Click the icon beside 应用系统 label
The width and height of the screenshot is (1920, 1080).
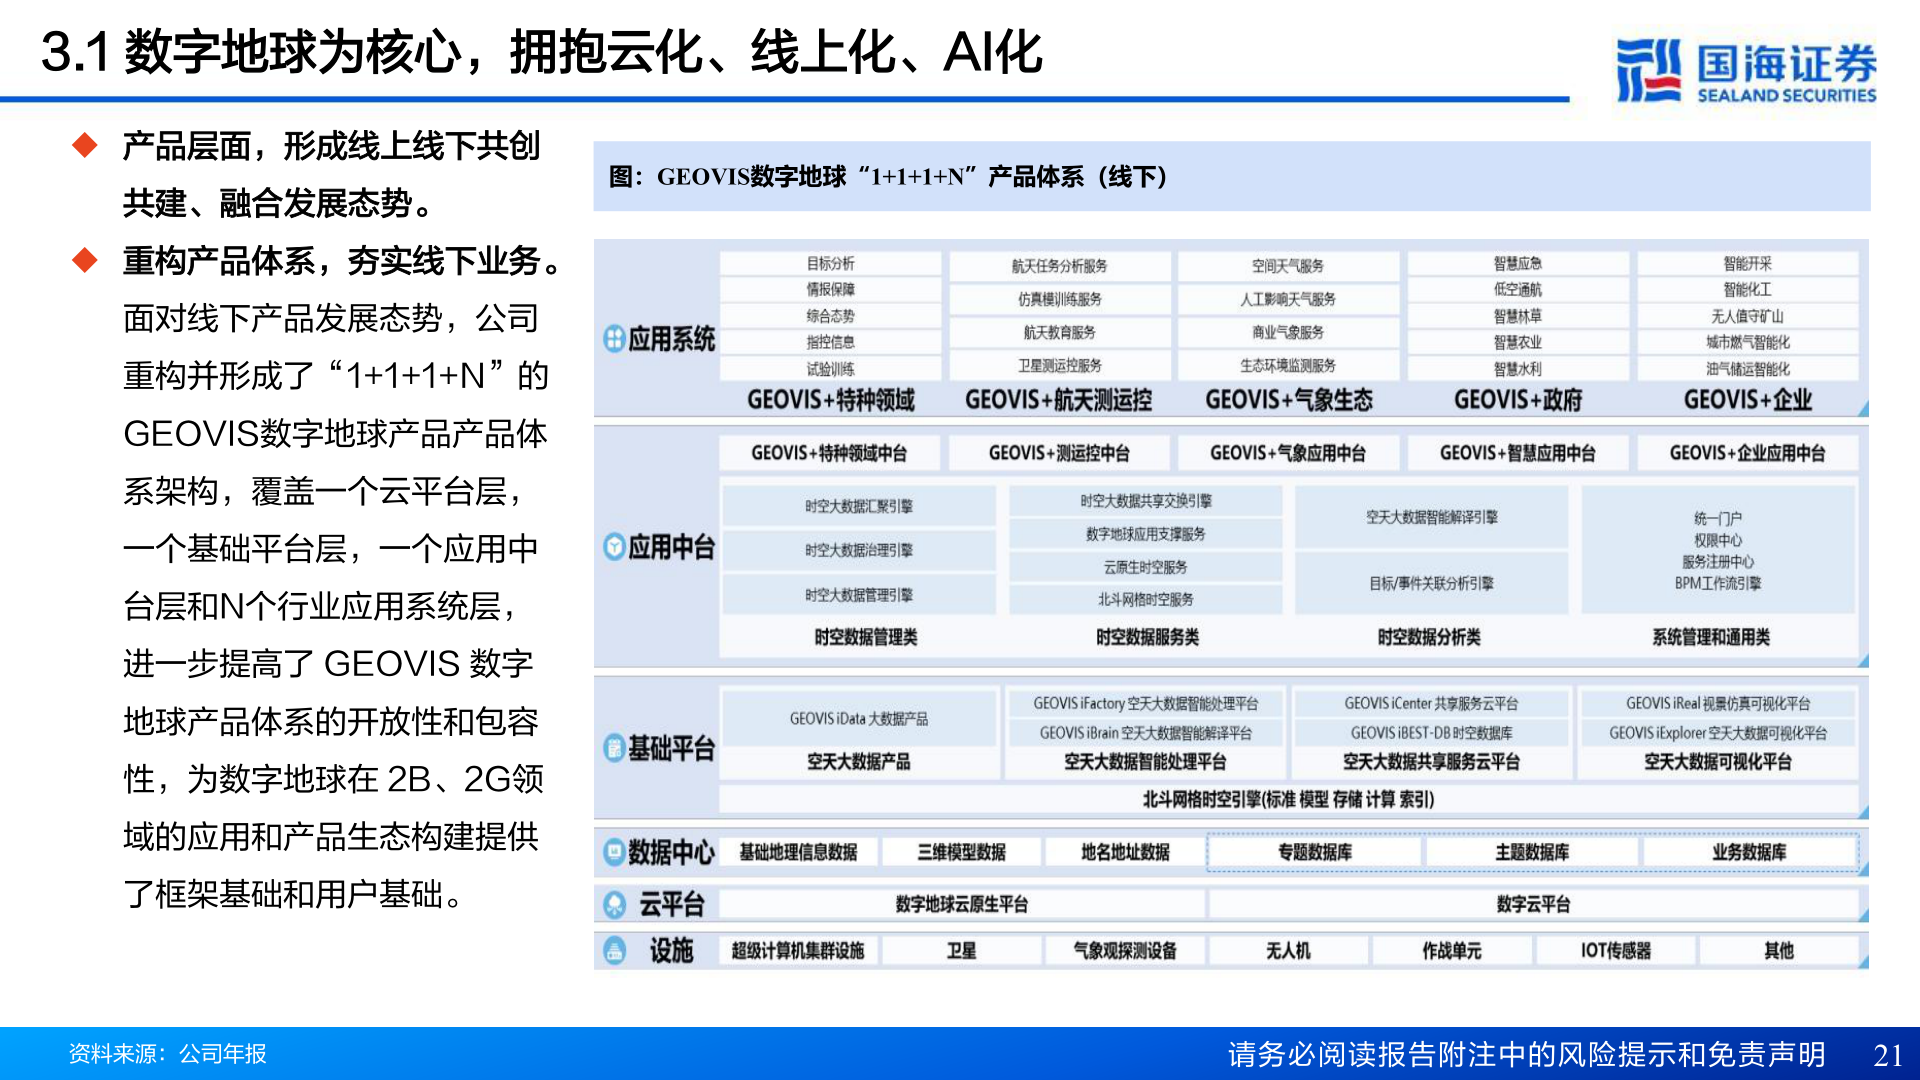(614, 339)
